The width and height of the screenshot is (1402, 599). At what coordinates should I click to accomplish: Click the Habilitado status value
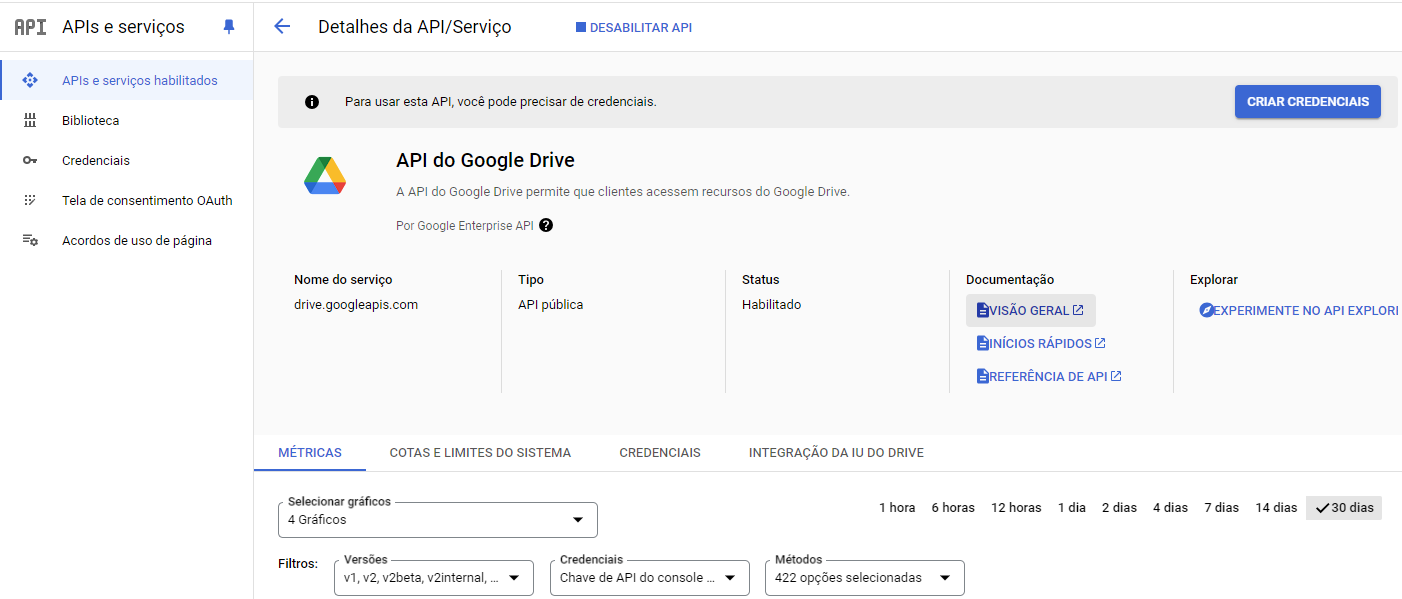pos(771,304)
